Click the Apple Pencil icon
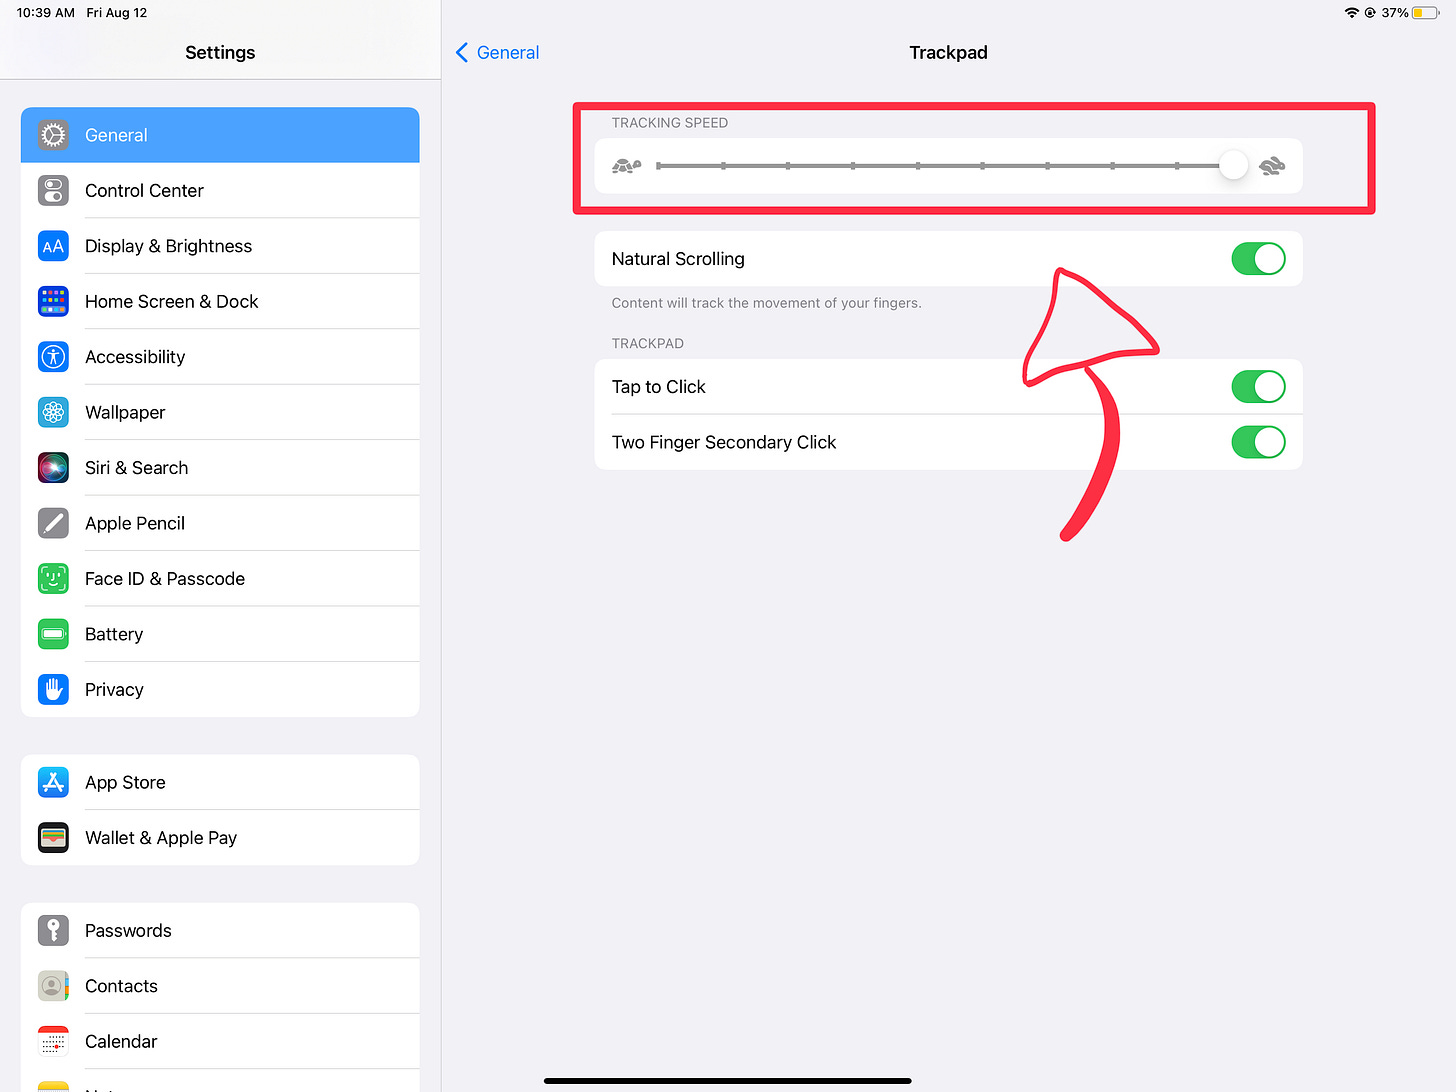The image size is (1456, 1092). [x=53, y=523]
